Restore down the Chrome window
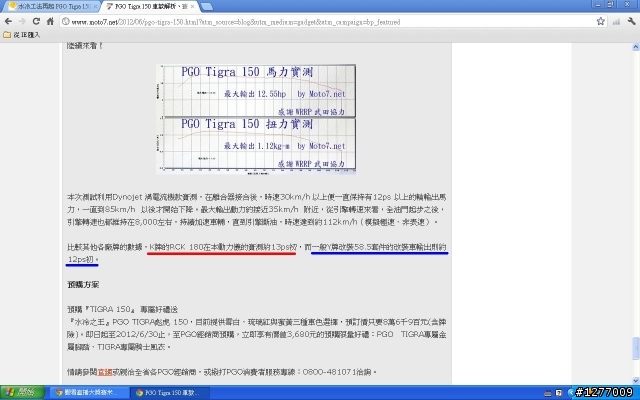This screenshot has height=400, width=640. [x=611, y=4]
